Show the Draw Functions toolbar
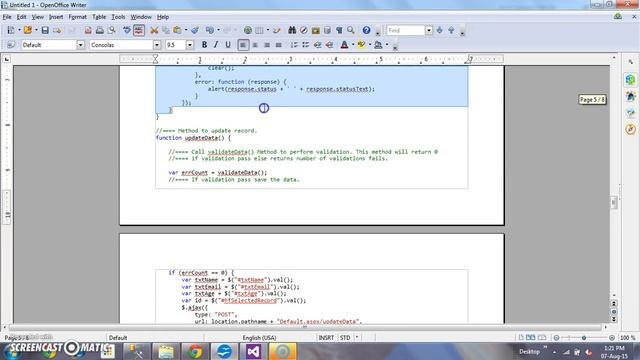The width and height of the screenshot is (640, 360). (x=277, y=30)
